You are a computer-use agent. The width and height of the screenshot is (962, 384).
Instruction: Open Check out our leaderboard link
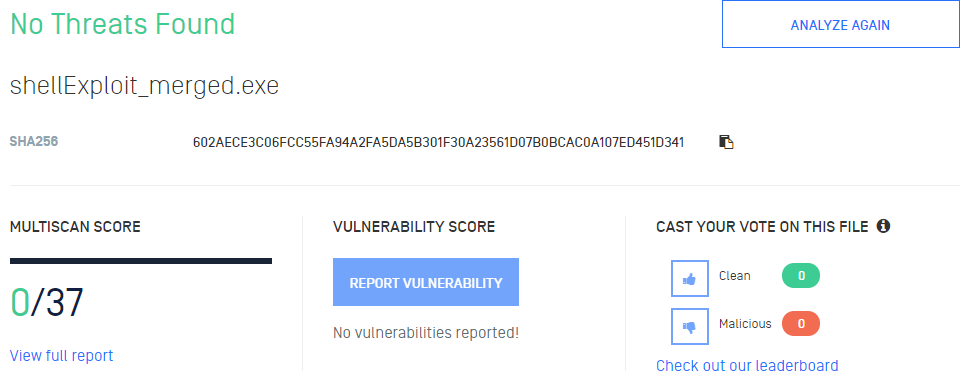(747, 366)
